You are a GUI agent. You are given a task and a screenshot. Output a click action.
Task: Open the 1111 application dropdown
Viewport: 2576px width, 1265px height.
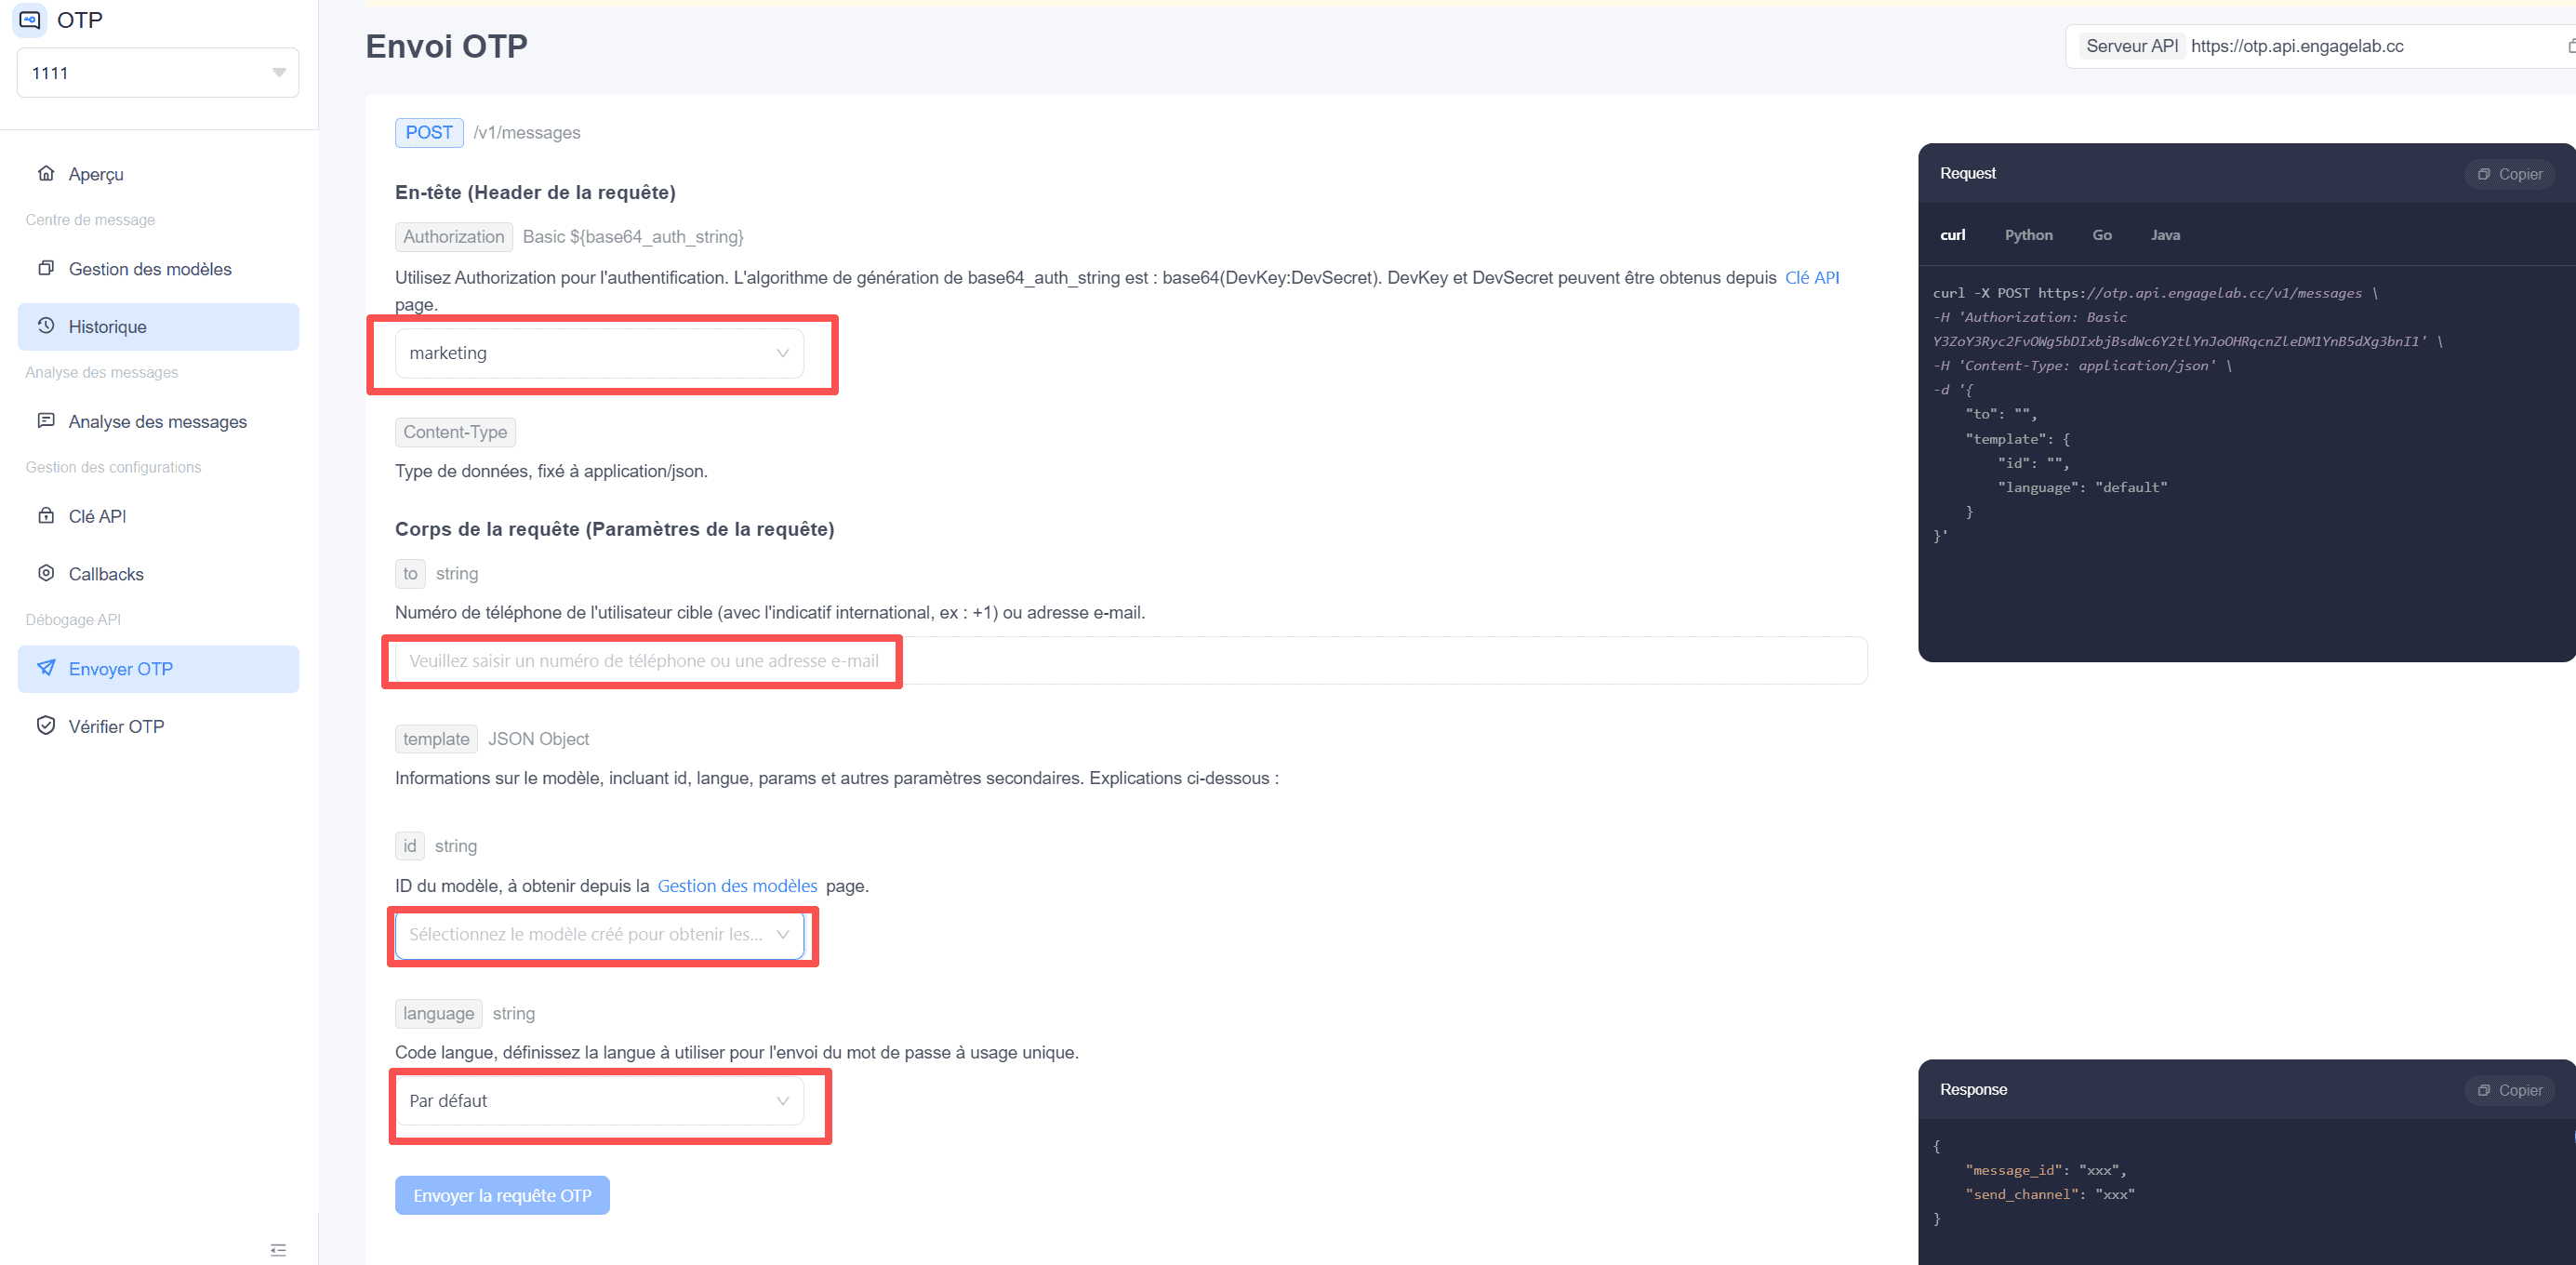point(158,73)
